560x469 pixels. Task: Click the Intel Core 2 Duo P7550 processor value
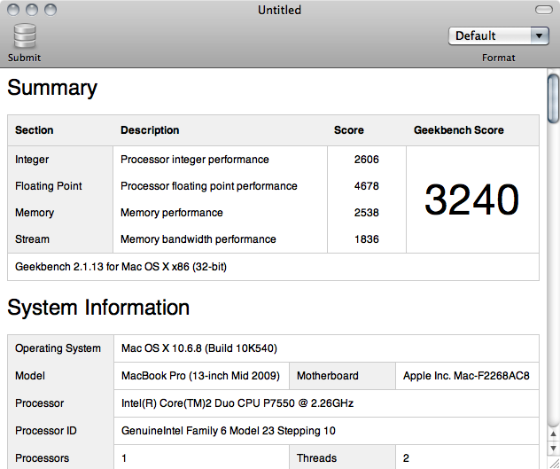pos(237,403)
